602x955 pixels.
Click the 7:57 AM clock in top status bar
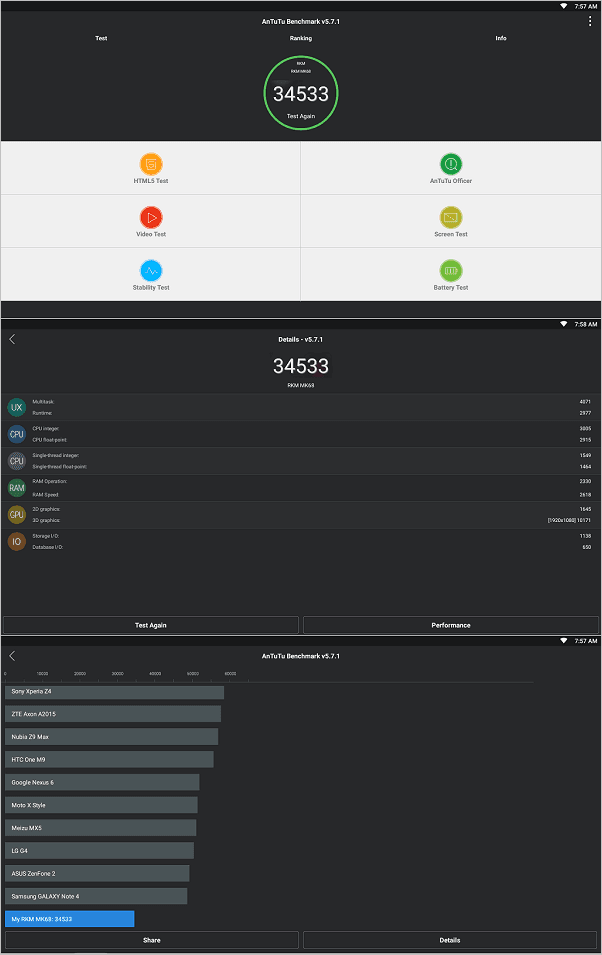tap(586, 6)
